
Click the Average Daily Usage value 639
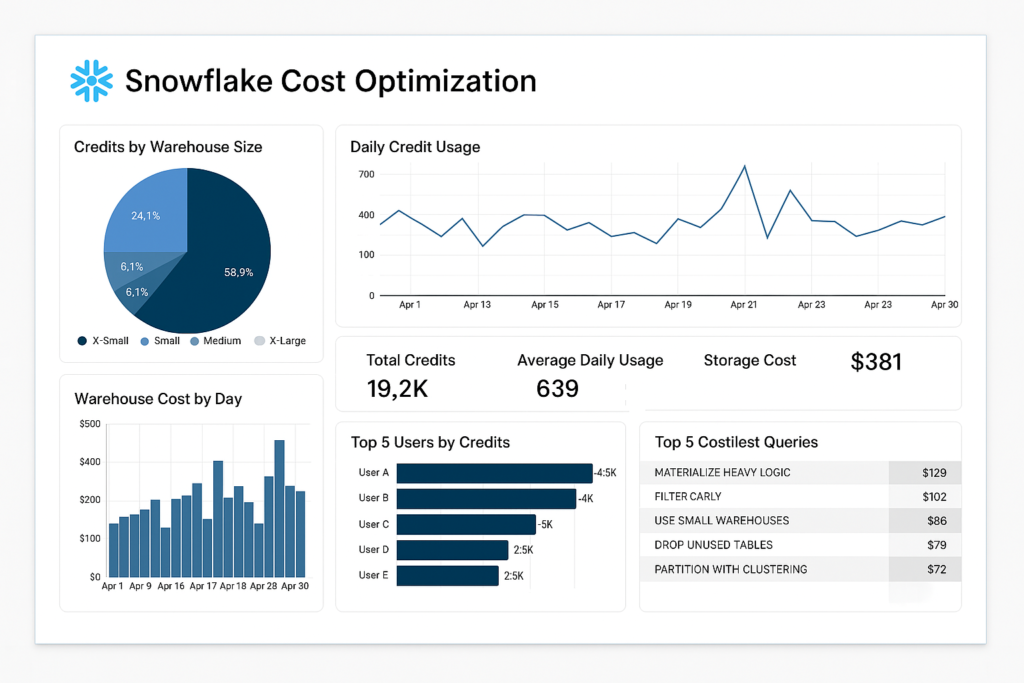click(x=557, y=389)
